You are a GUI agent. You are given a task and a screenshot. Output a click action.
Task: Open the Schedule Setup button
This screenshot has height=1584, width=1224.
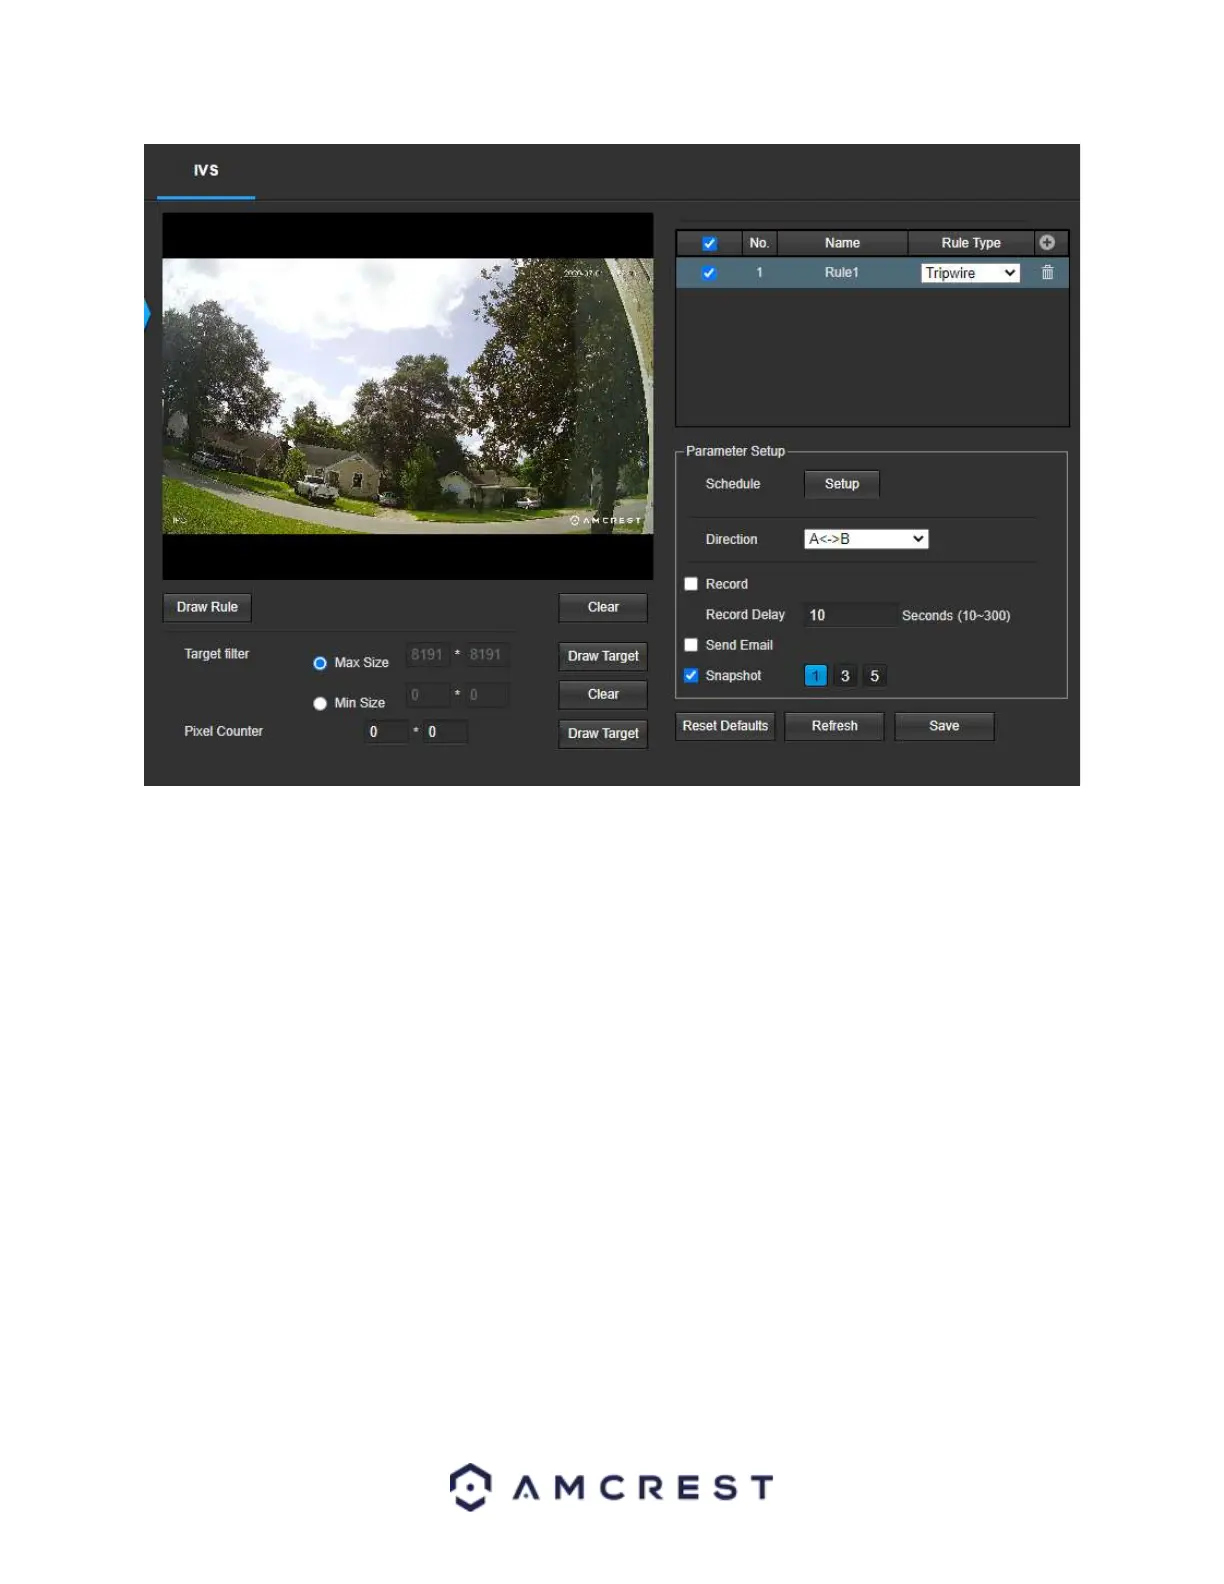tap(842, 484)
